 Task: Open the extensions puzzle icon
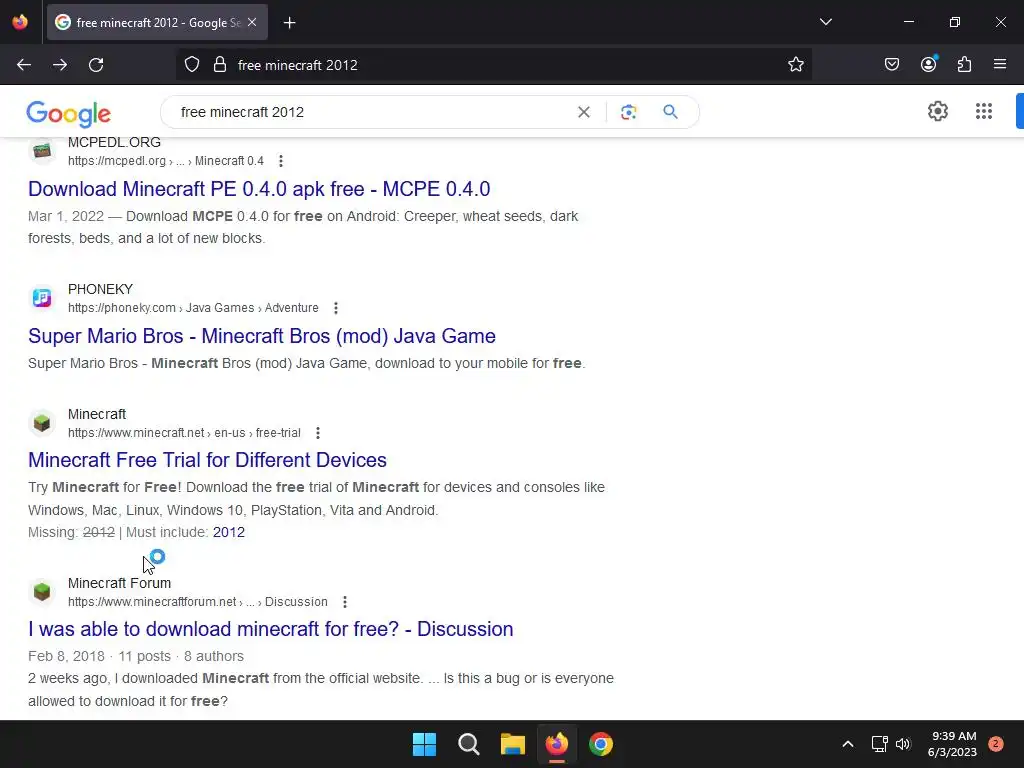(x=964, y=64)
